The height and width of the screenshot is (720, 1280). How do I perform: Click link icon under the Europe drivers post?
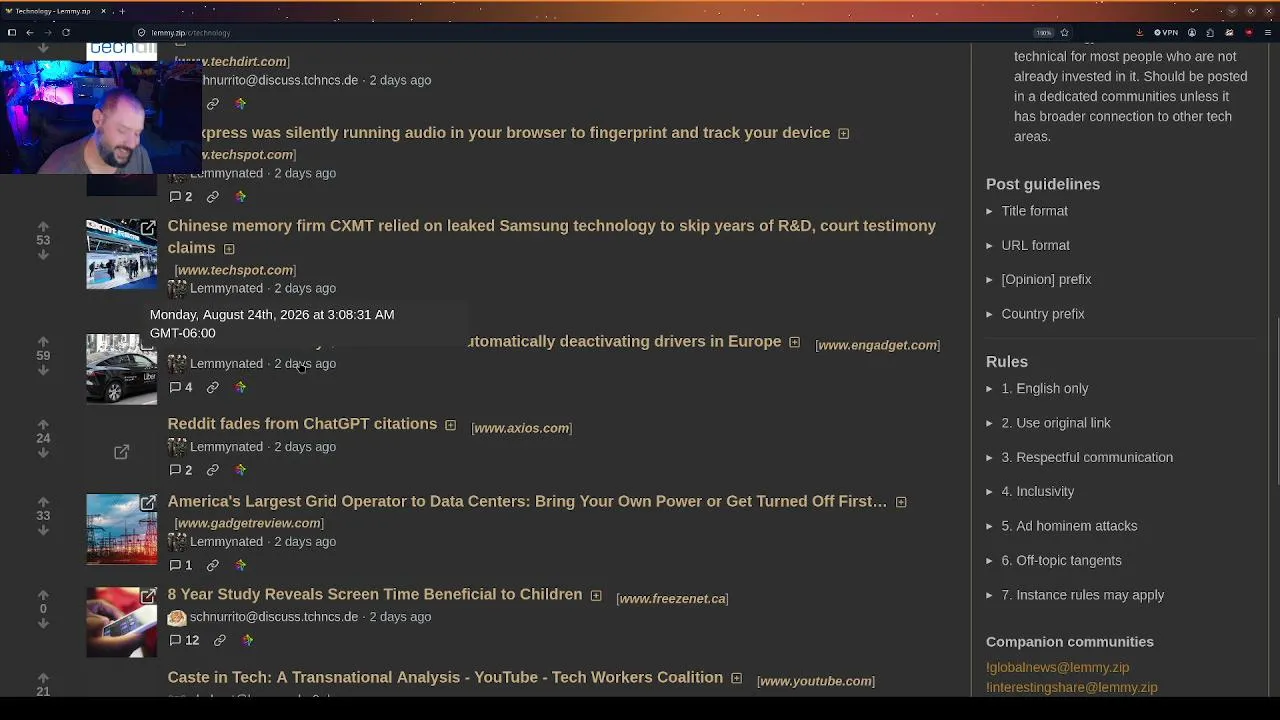point(213,387)
